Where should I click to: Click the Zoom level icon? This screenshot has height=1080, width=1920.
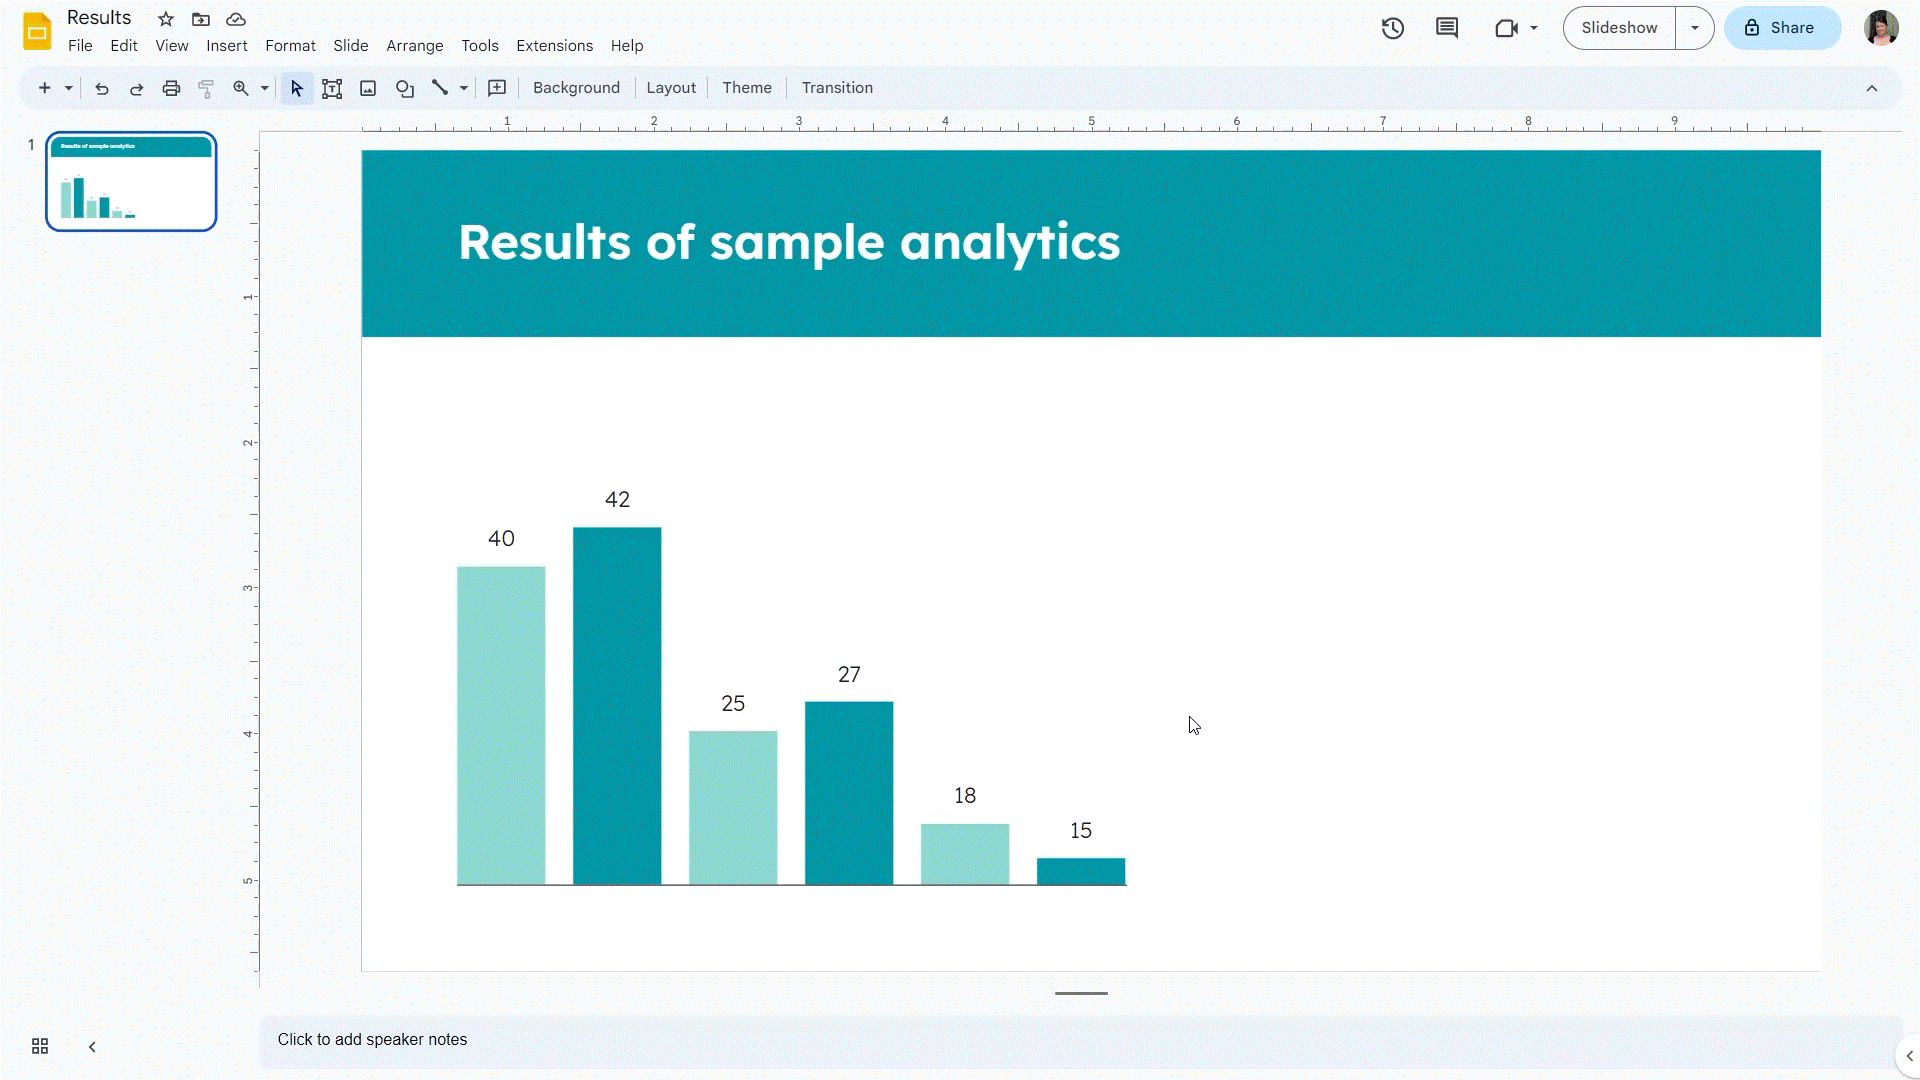tap(239, 88)
